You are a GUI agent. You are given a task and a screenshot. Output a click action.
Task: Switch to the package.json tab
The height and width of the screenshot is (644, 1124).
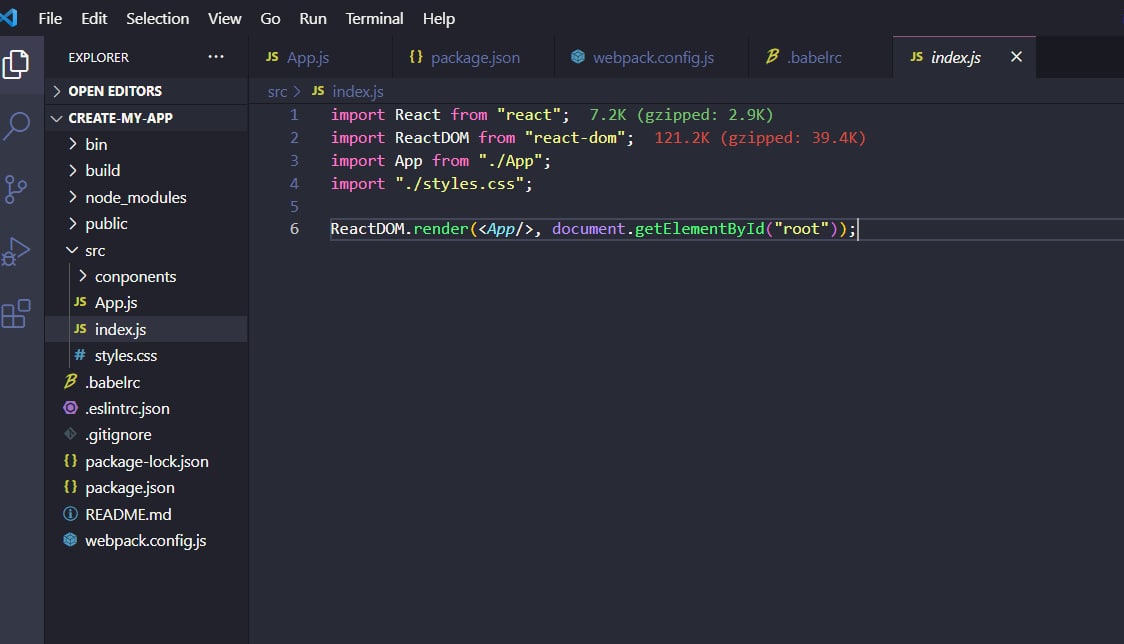474,57
